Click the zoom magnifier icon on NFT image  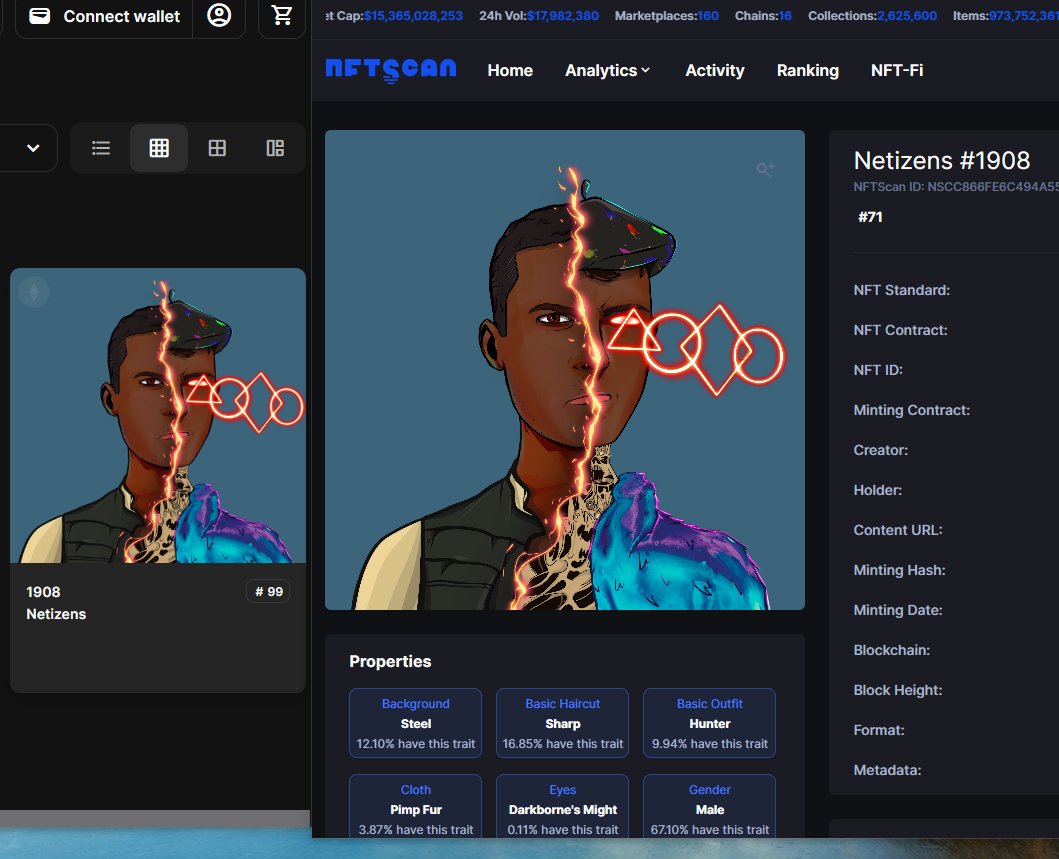[765, 170]
